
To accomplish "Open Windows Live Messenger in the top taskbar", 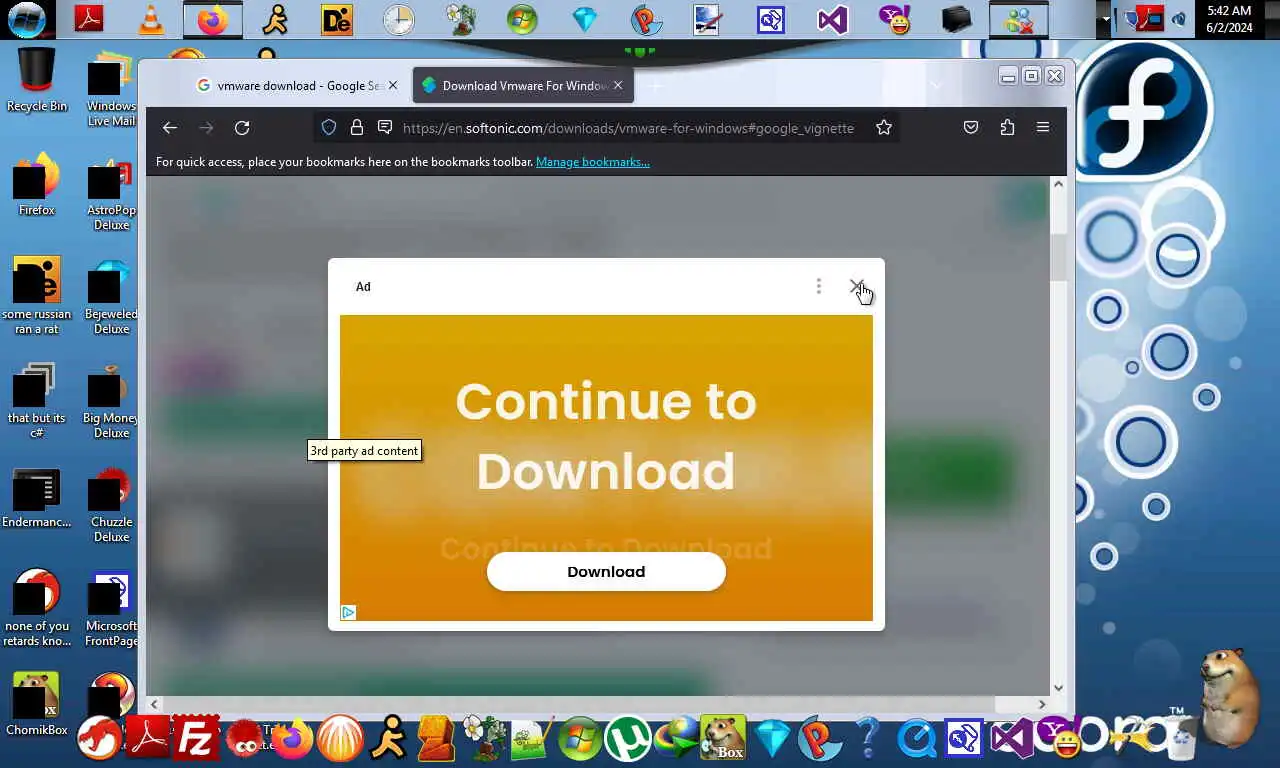I will pos(1017,19).
